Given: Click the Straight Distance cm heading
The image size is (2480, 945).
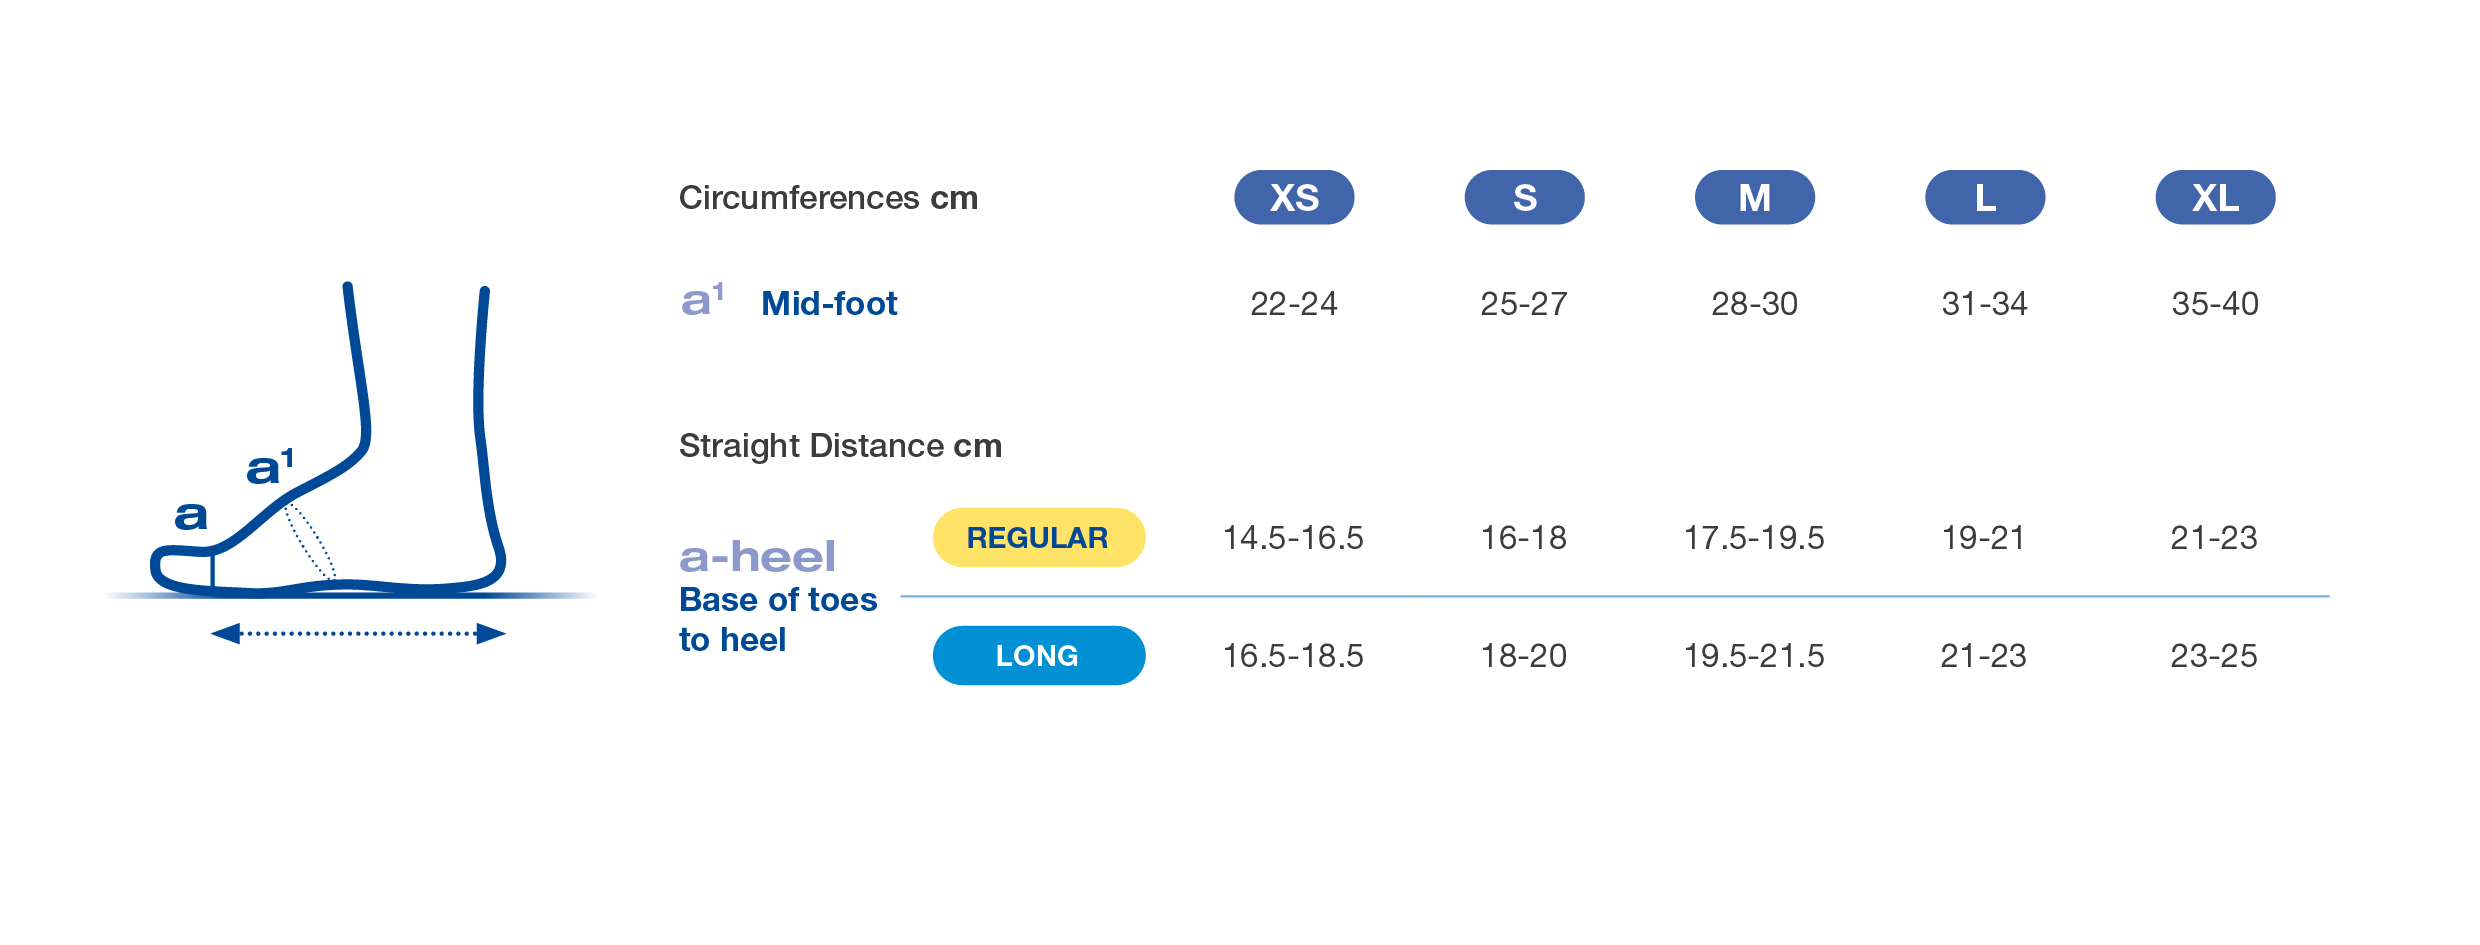Looking at the screenshot, I should [x=840, y=446].
